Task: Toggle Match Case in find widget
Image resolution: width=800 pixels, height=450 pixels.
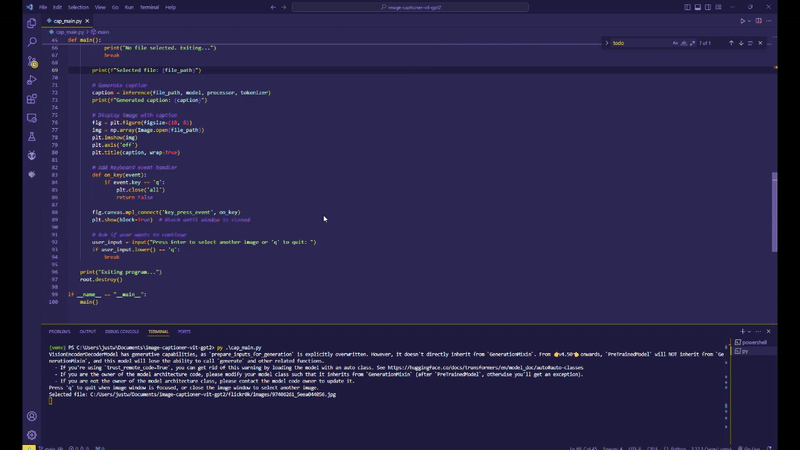Action: (x=675, y=43)
